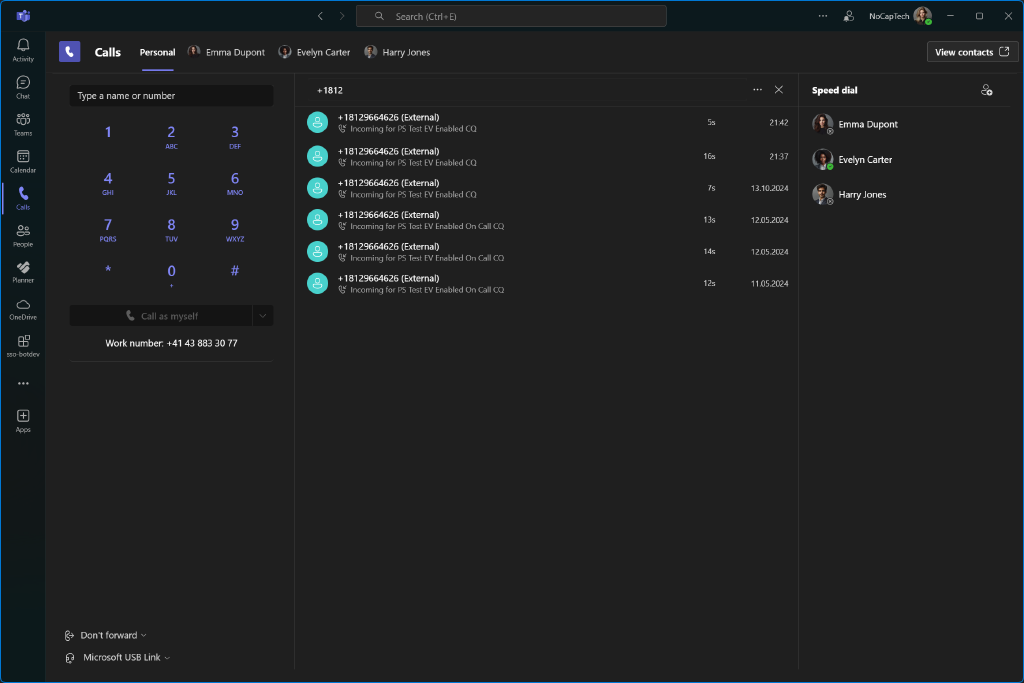Screen dimensions: 1024x683
Task: Click the View contacts button
Action: coord(971,52)
